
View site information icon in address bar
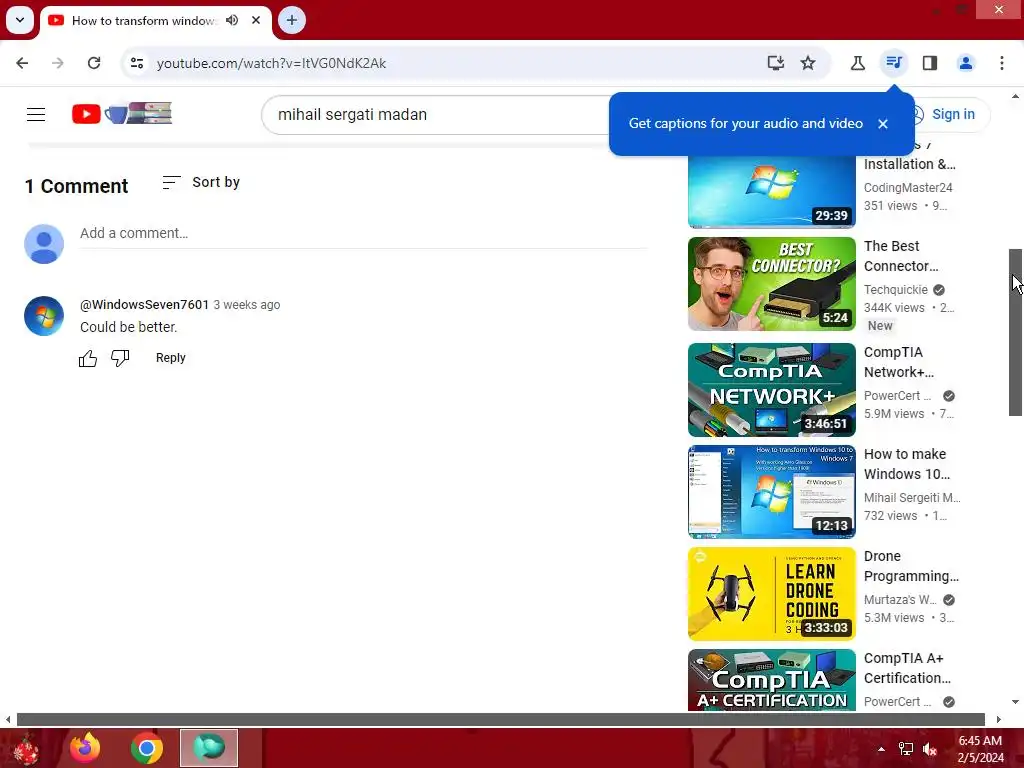(137, 63)
